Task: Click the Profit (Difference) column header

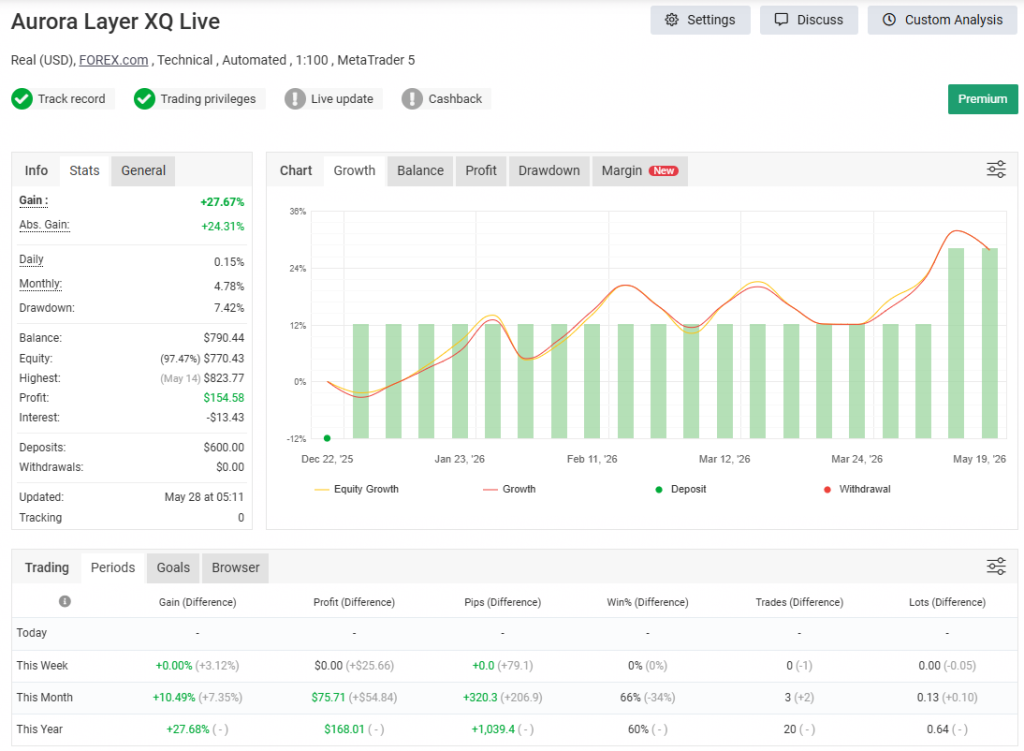Action: [354, 602]
